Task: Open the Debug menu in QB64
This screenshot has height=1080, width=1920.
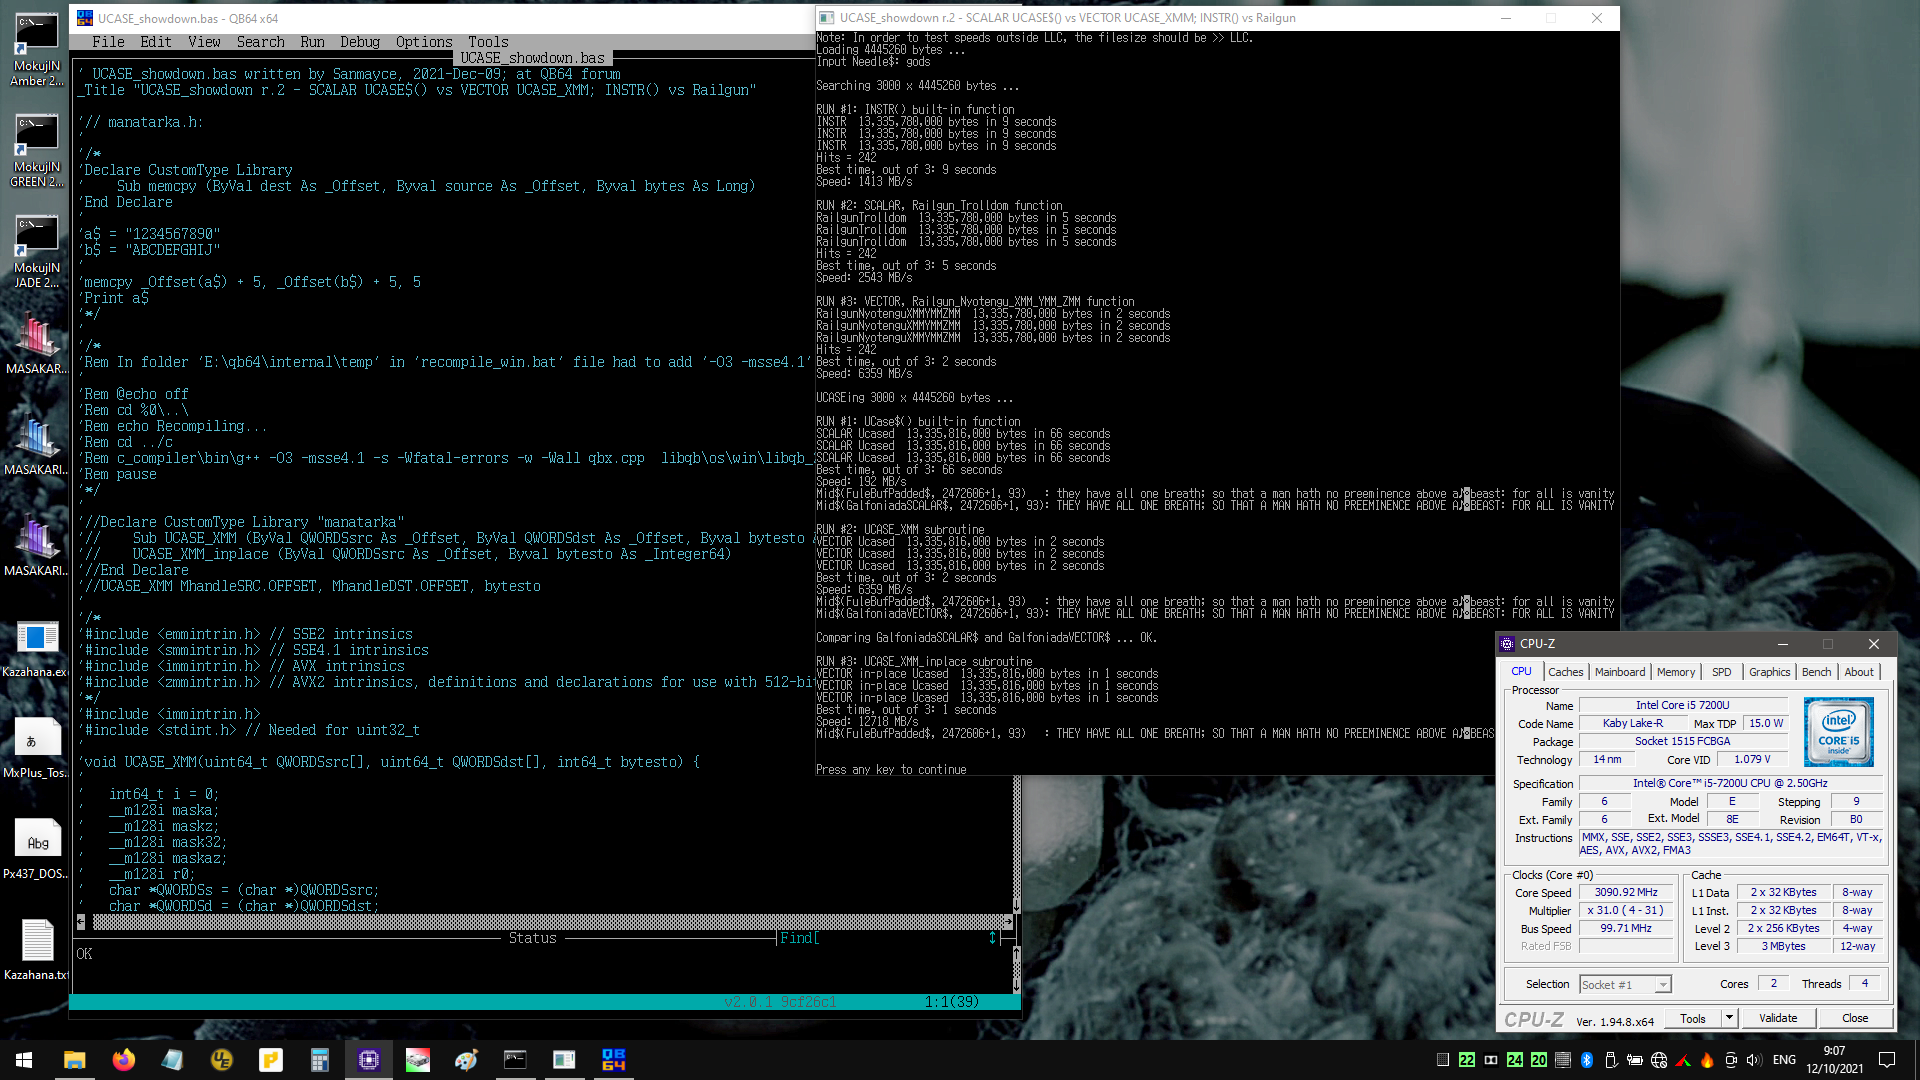Action: 360,42
